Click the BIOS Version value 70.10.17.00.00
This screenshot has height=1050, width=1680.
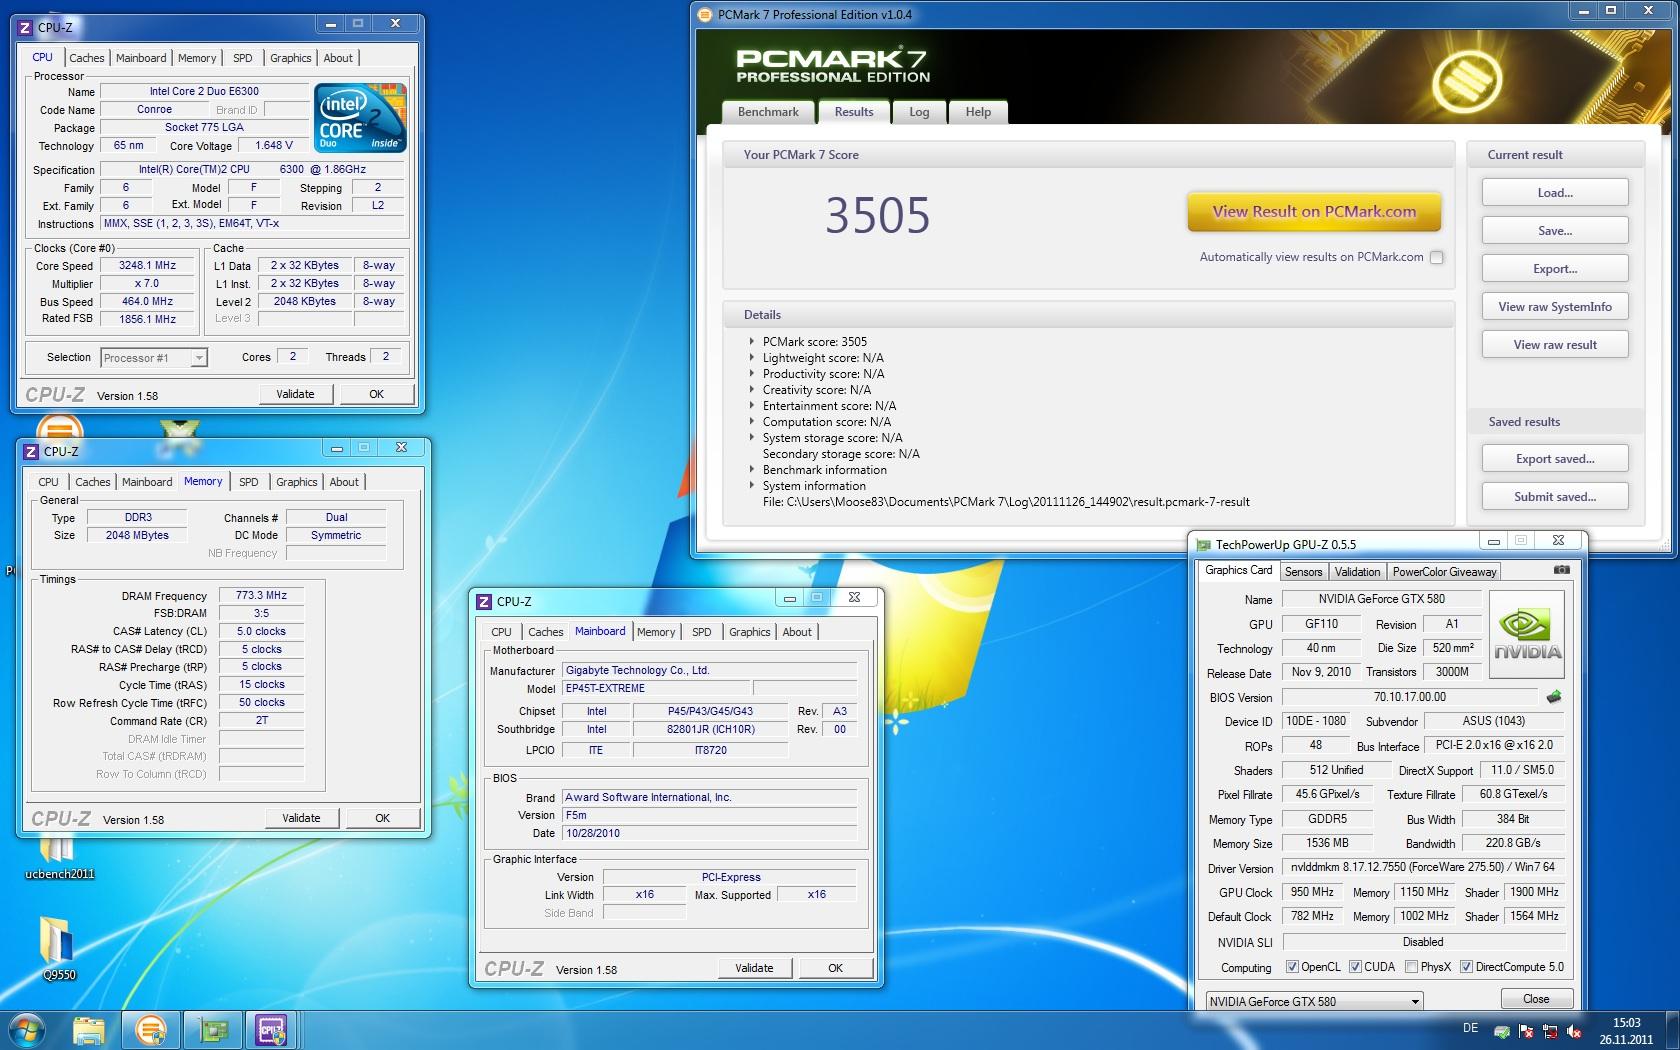point(1410,697)
